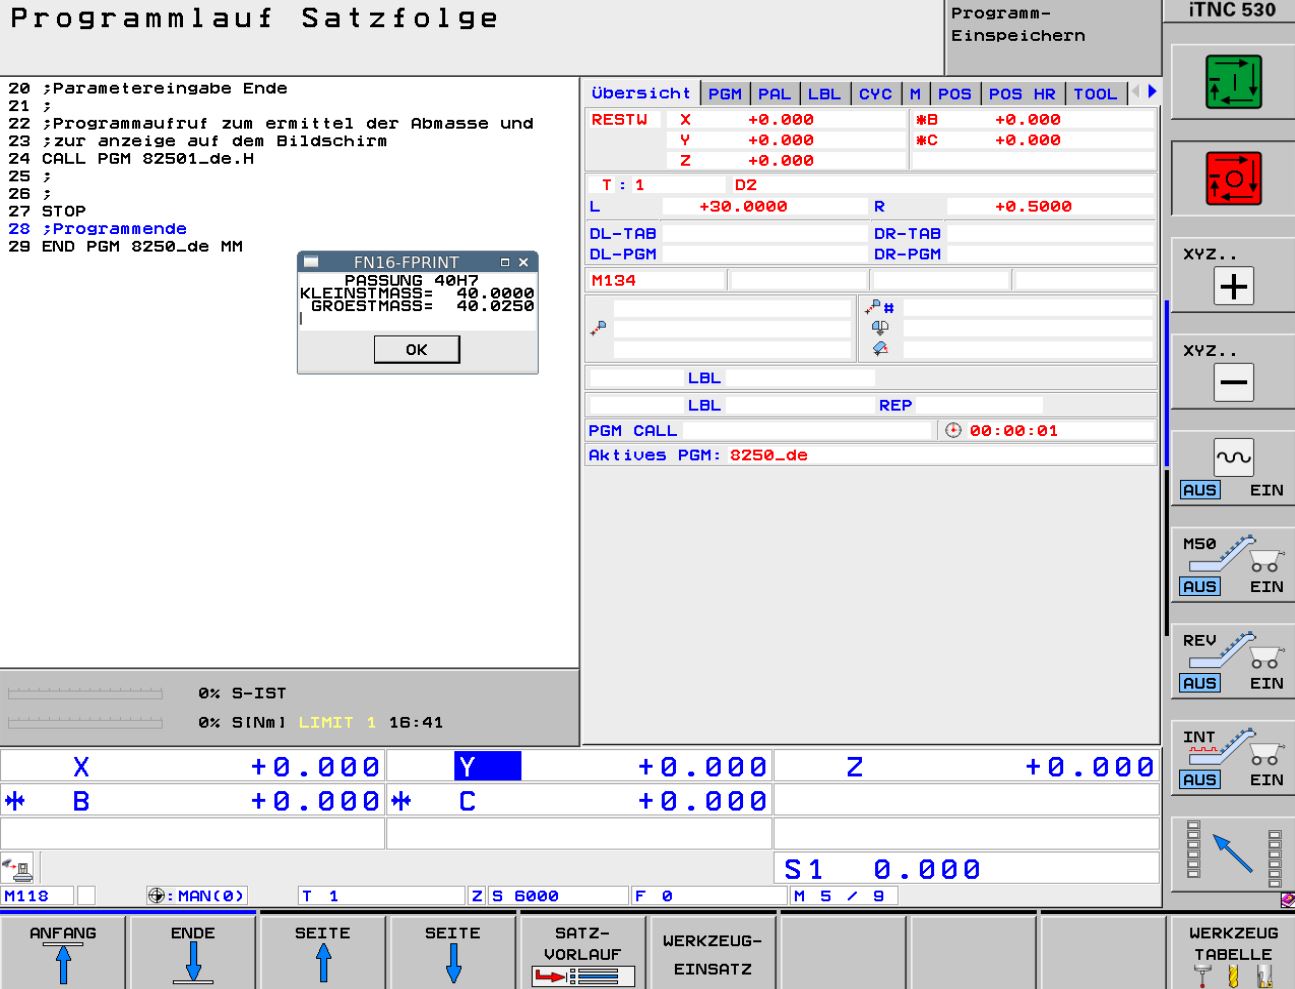Start SATZ-VORLAUF block scan softkey
The height and width of the screenshot is (989, 1295).
point(583,954)
